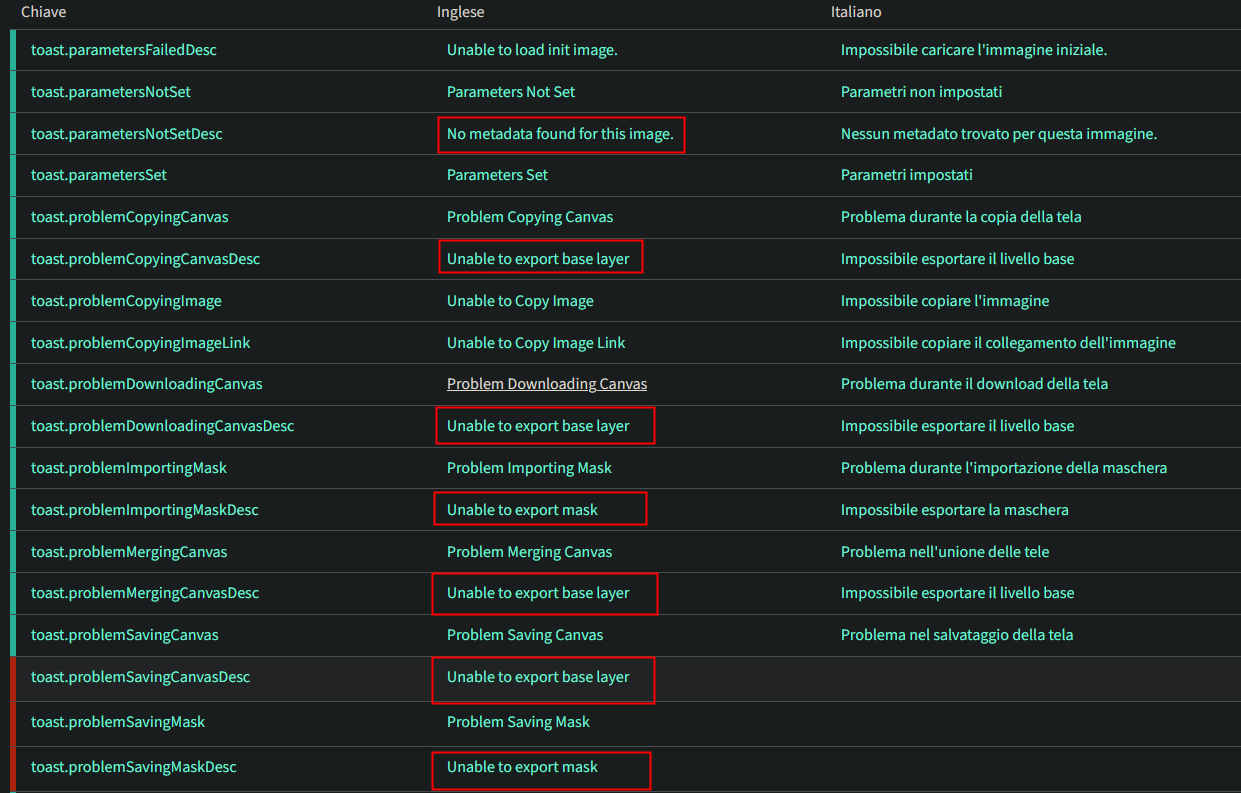1241x793 pixels.
Task: Click the "Inglese" column header
Action: click(x=460, y=12)
